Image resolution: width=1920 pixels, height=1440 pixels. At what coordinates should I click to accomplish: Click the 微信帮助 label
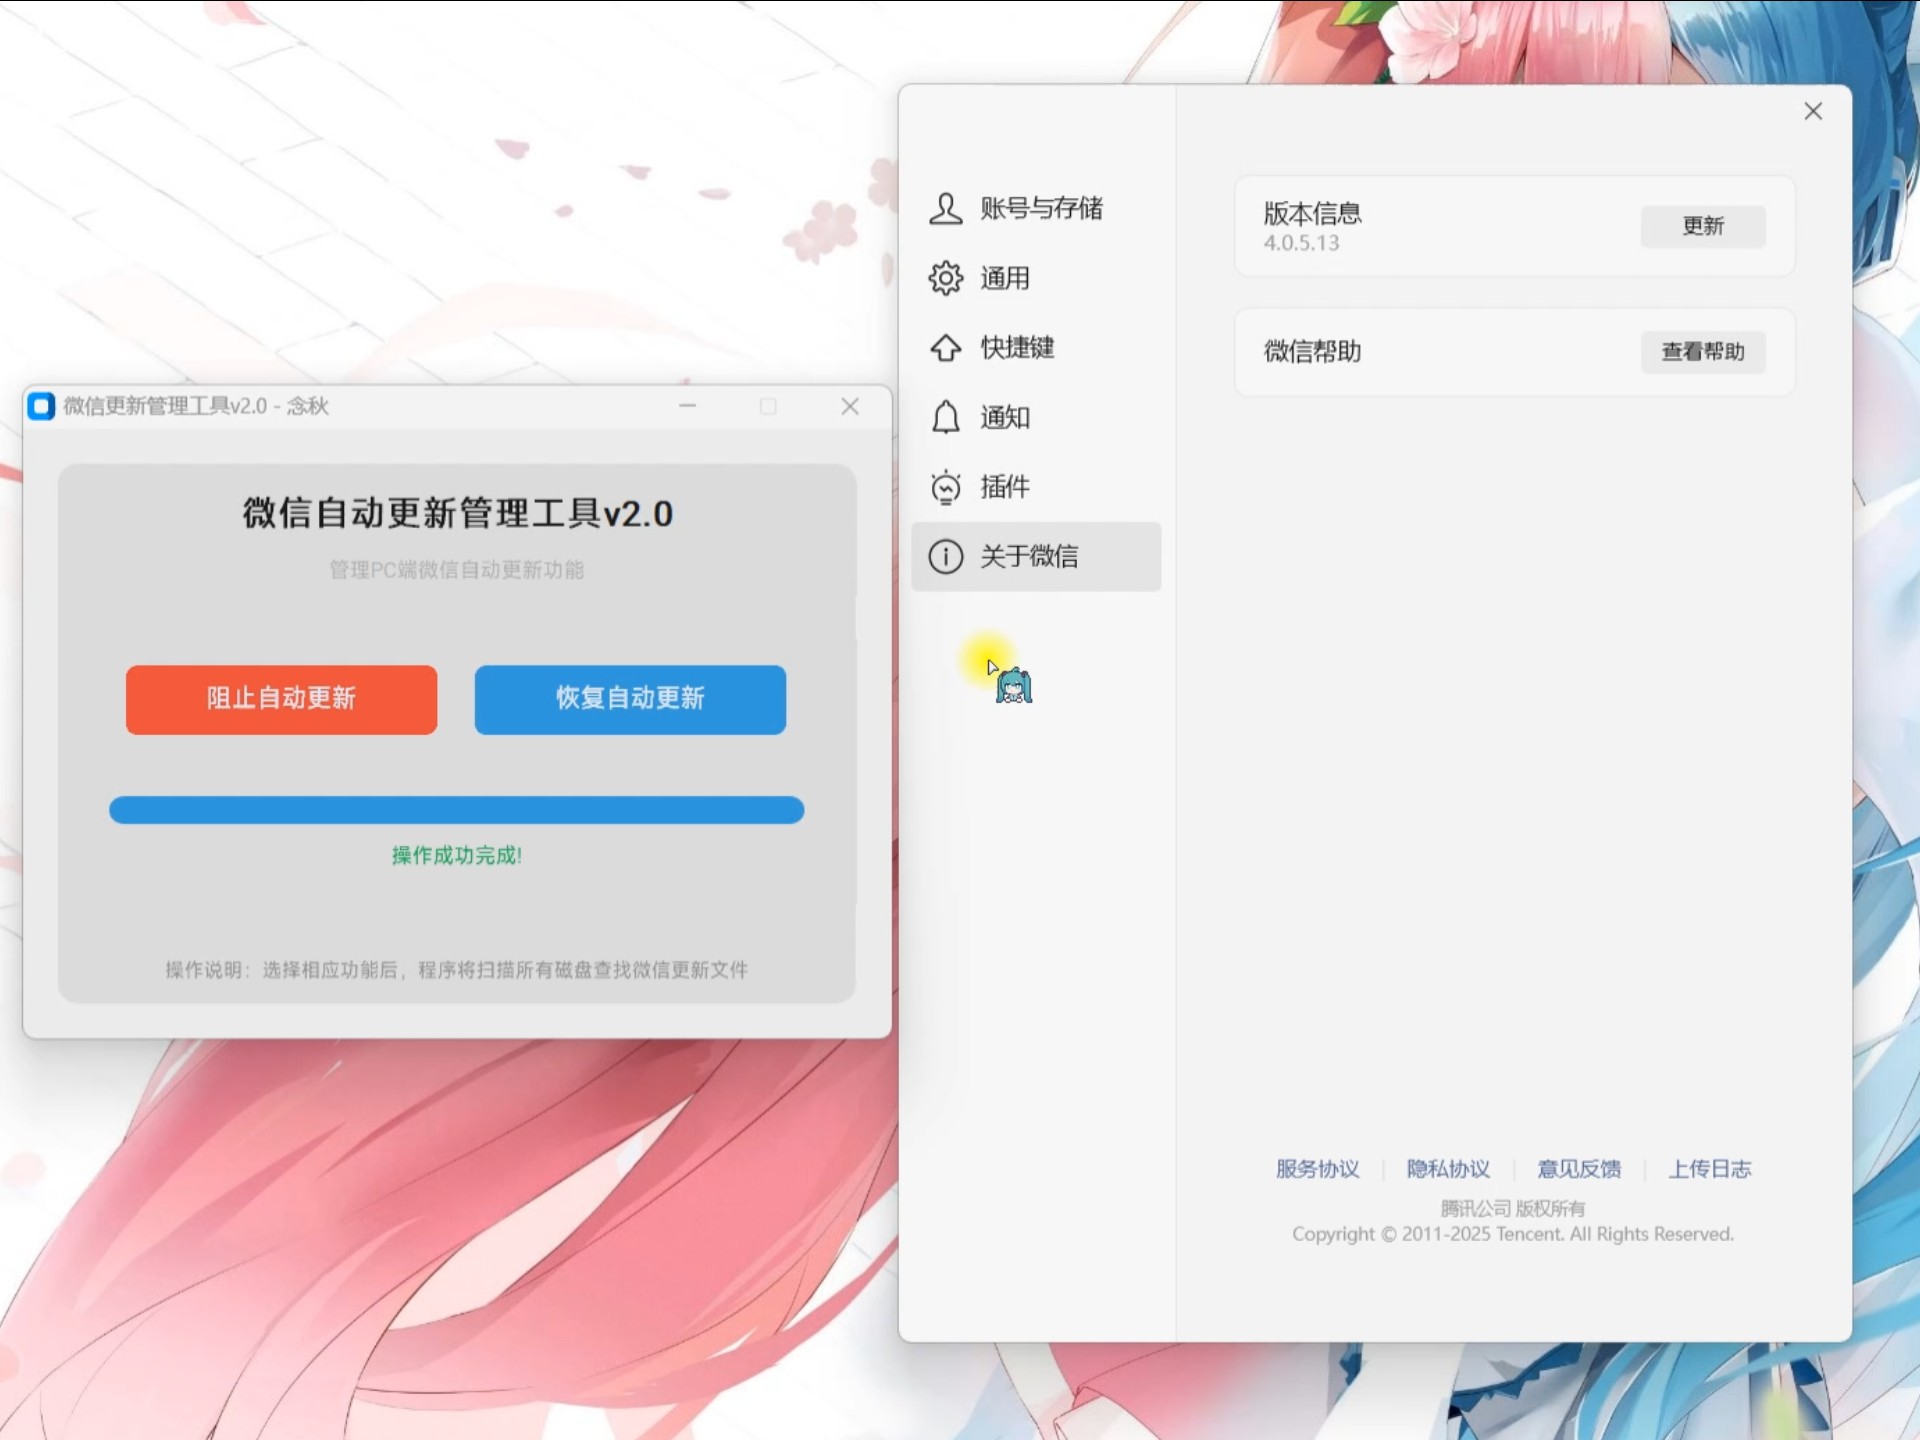(x=1312, y=351)
